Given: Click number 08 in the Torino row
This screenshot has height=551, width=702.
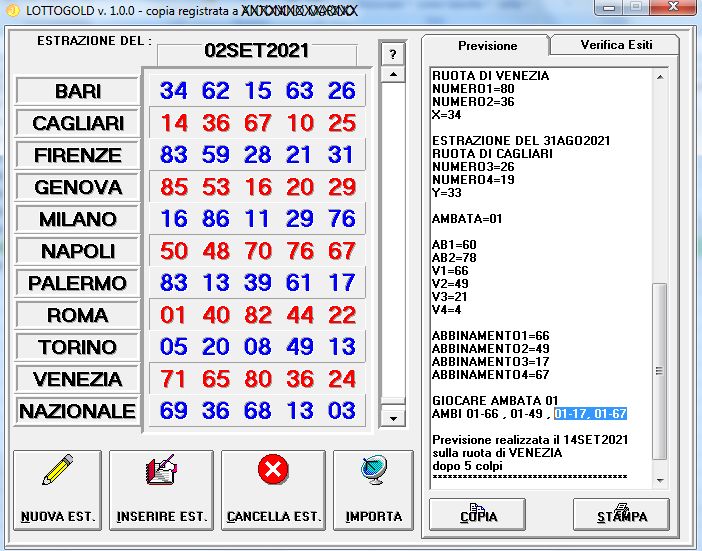Looking at the screenshot, I should (x=257, y=346).
